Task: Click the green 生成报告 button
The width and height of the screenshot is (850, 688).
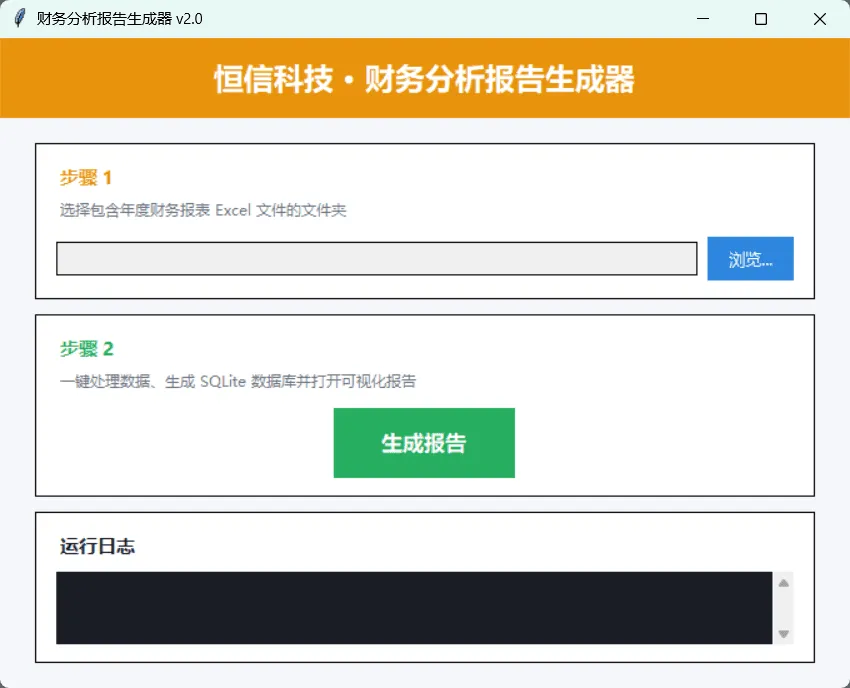Action: (424, 443)
